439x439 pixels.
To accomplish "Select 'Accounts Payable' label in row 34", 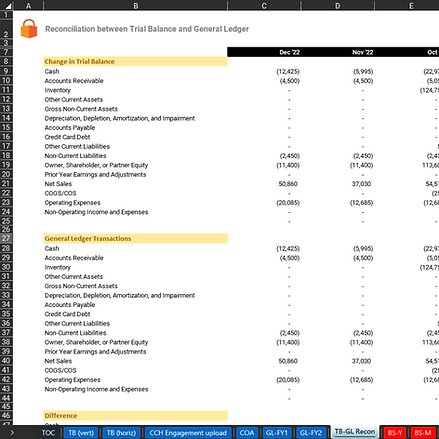I will click(x=70, y=304).
